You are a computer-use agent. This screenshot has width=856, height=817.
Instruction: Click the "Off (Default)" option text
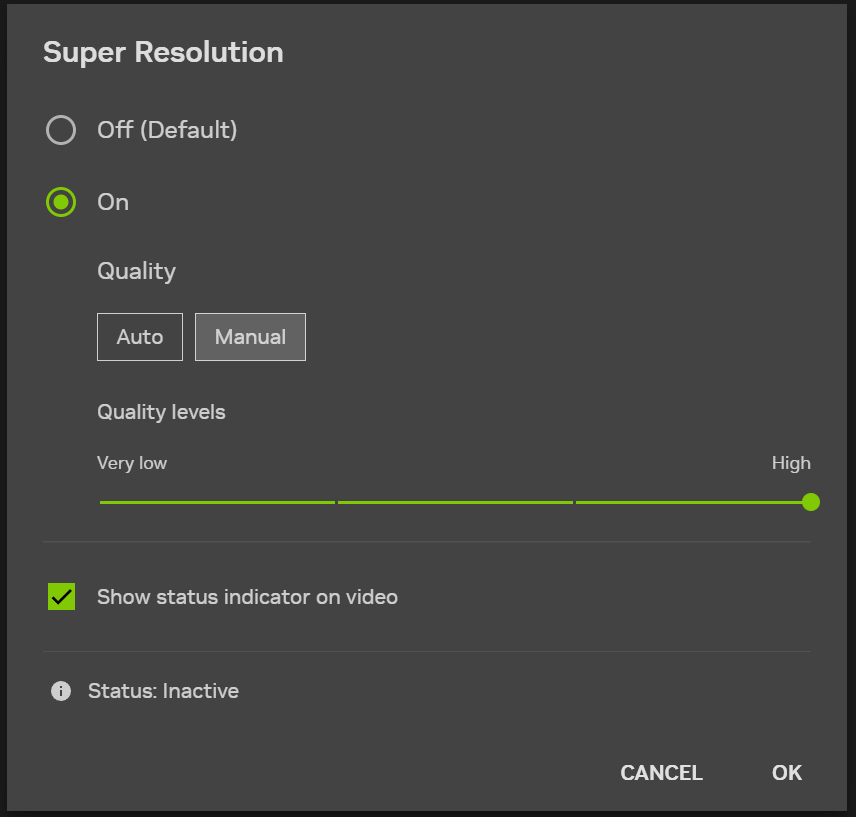point(167,130)
